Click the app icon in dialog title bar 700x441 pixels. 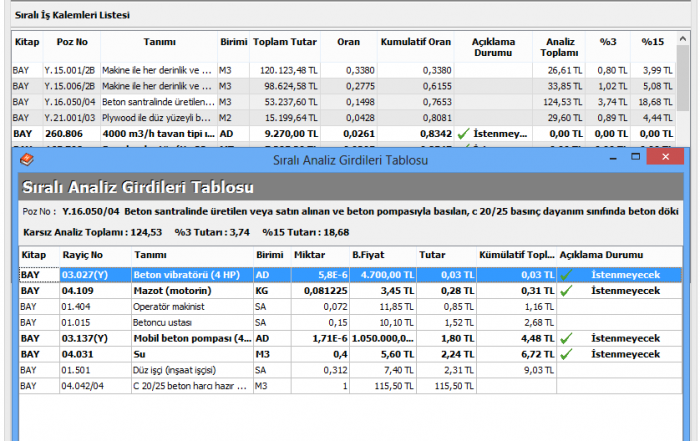tap(27, 158)
